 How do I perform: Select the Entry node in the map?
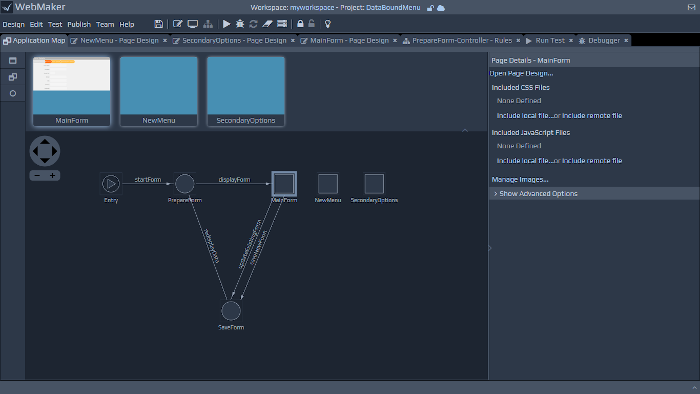(111, 184)
